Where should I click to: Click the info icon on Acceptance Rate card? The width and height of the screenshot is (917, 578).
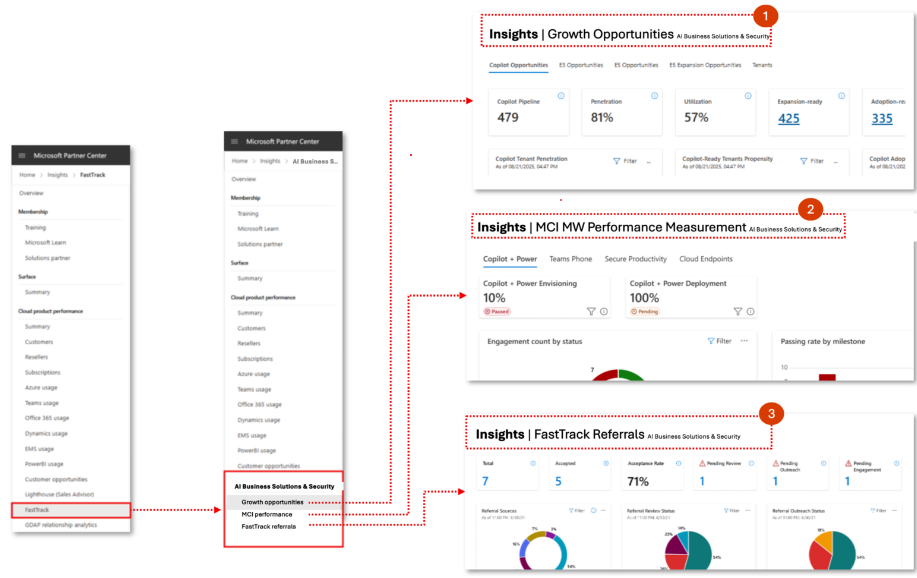pos(679,463)
